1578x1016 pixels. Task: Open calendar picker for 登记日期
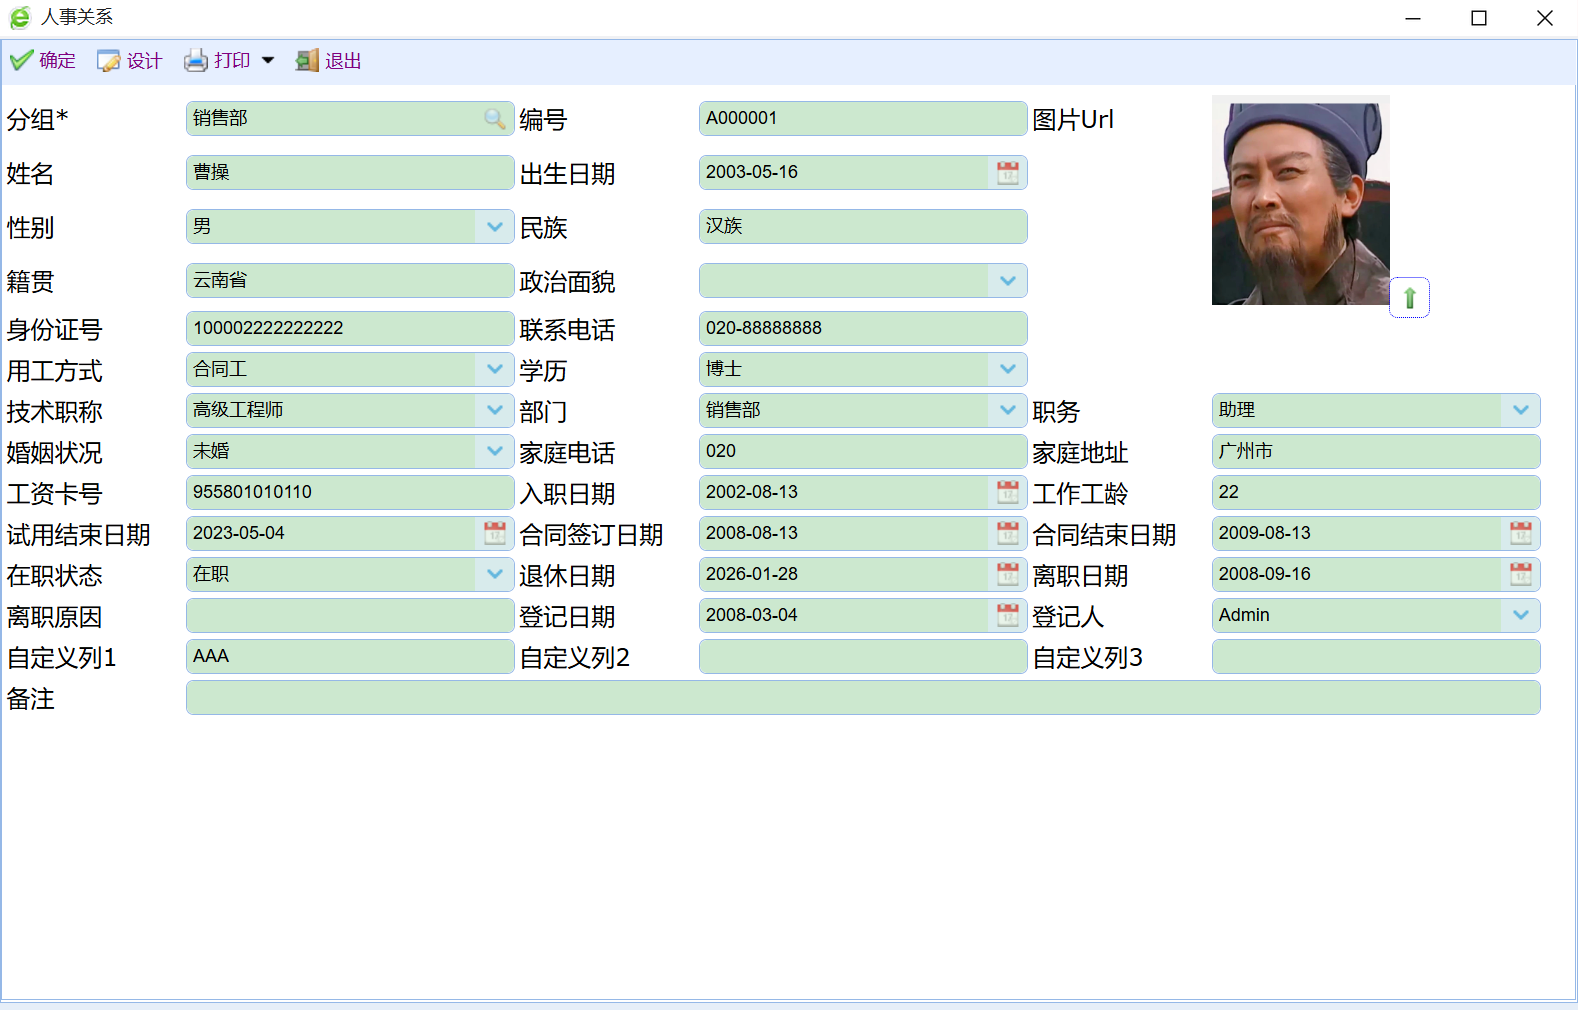click(1007, 615)
